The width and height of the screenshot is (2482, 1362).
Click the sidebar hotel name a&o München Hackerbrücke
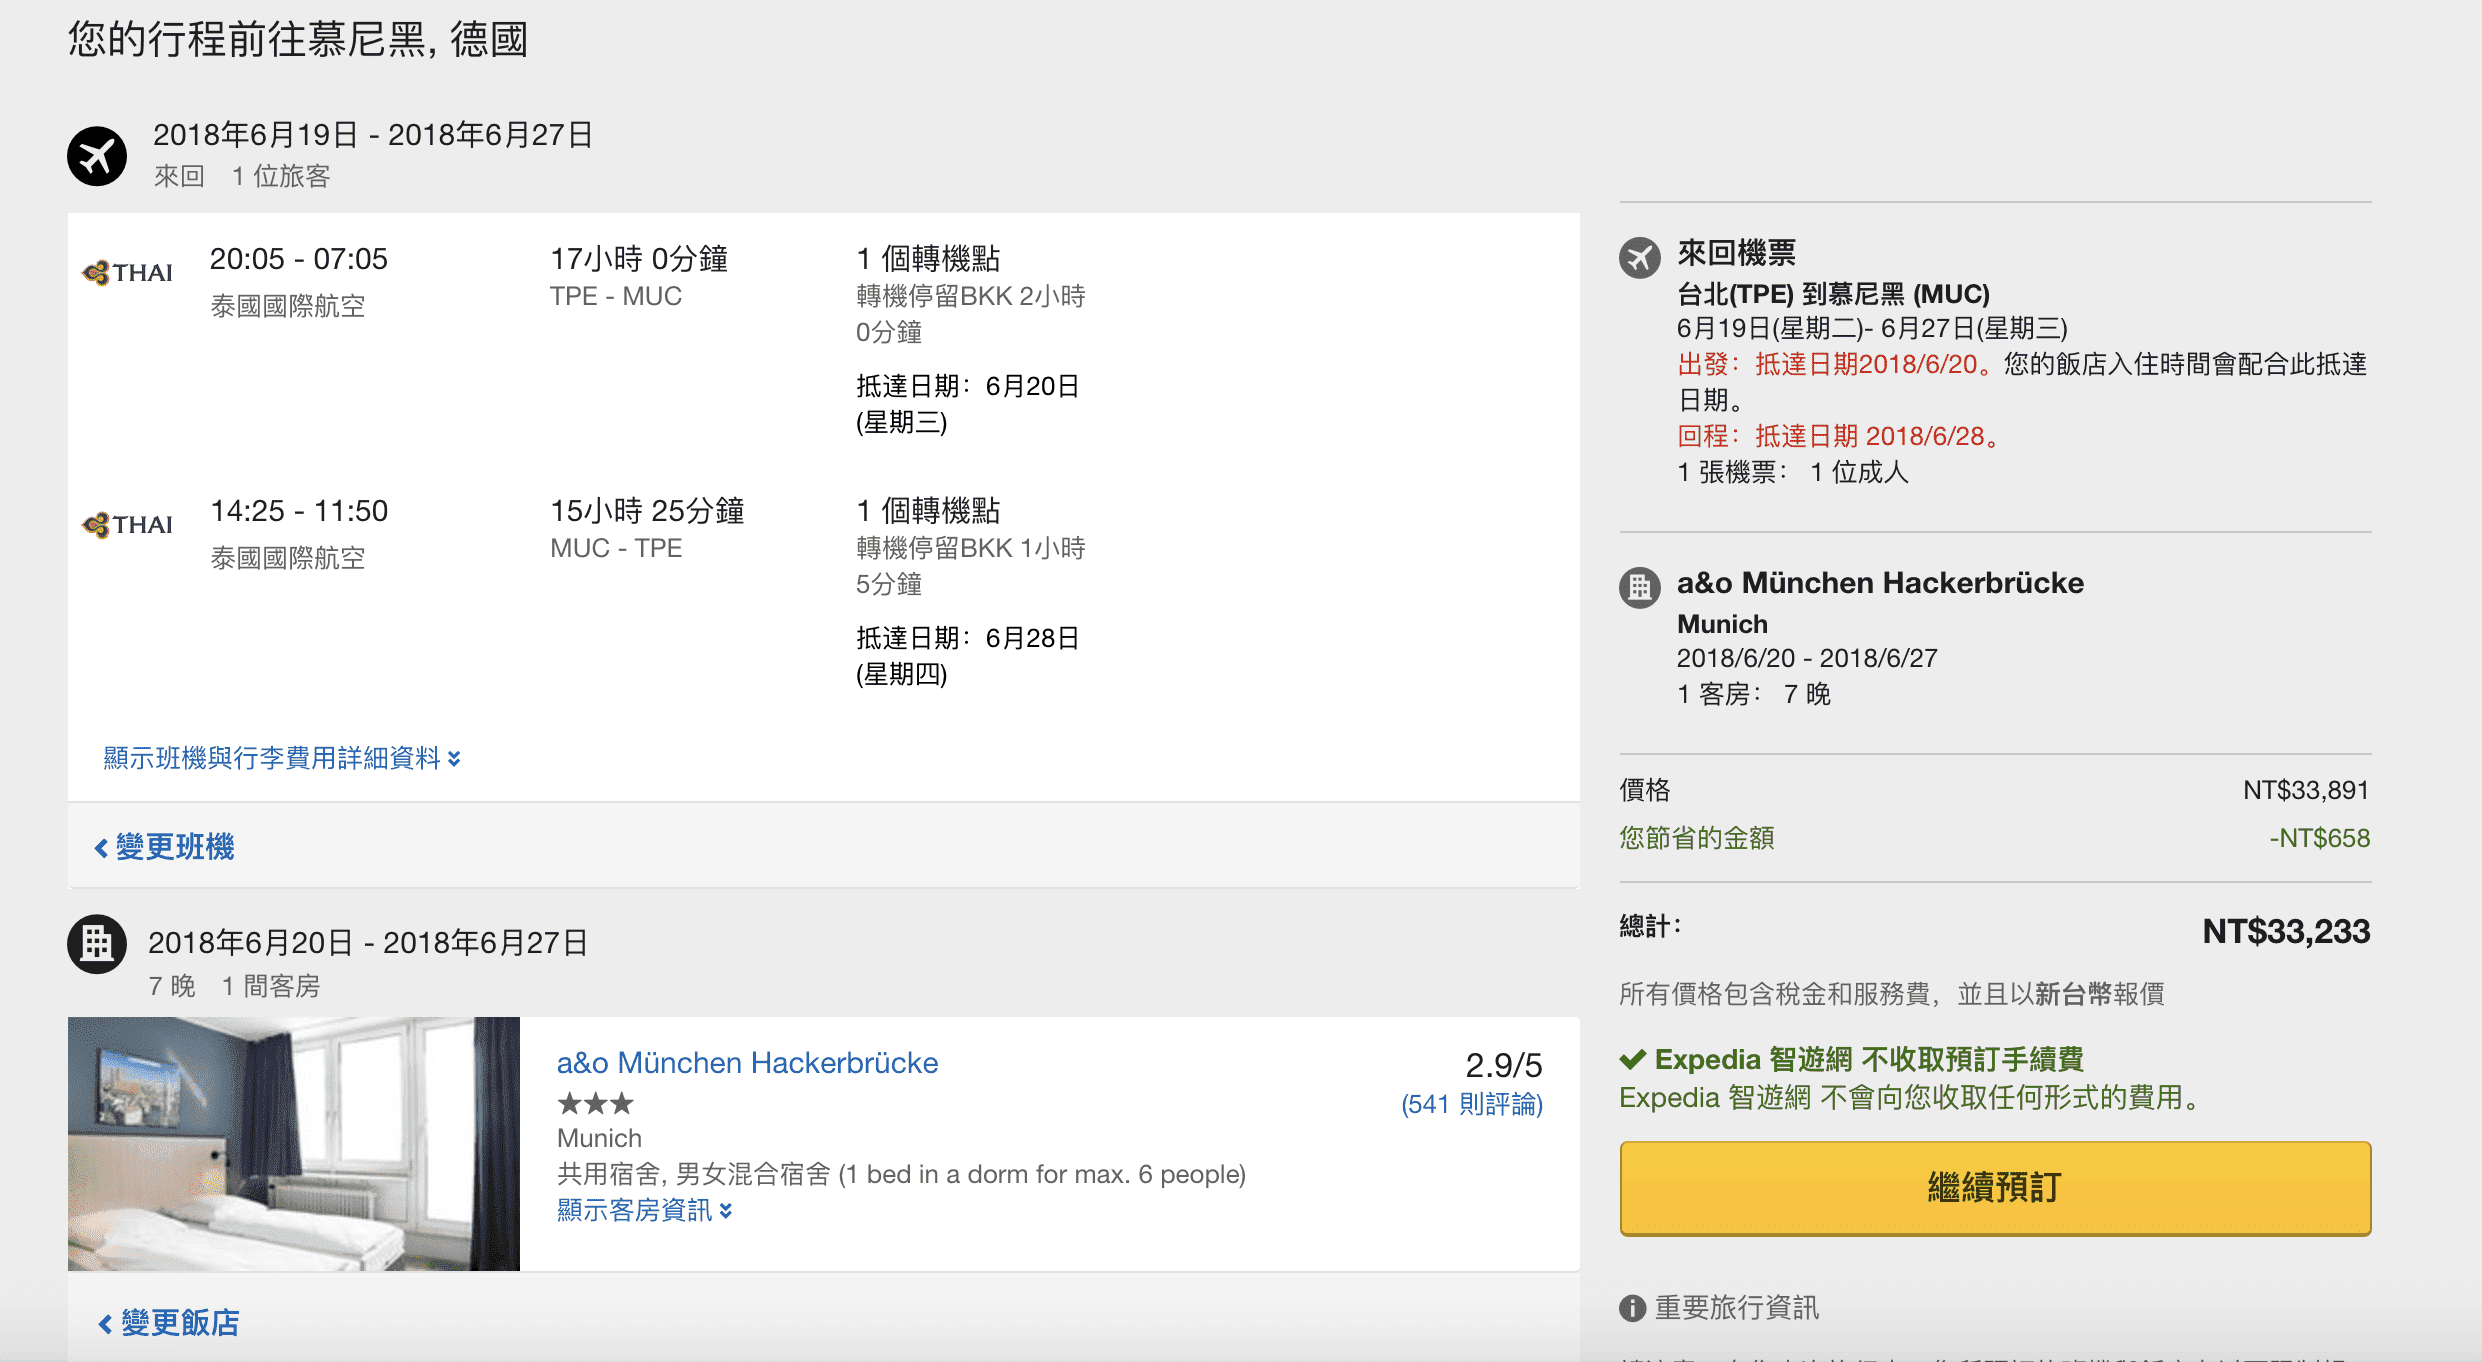(x=1880, y=583)
